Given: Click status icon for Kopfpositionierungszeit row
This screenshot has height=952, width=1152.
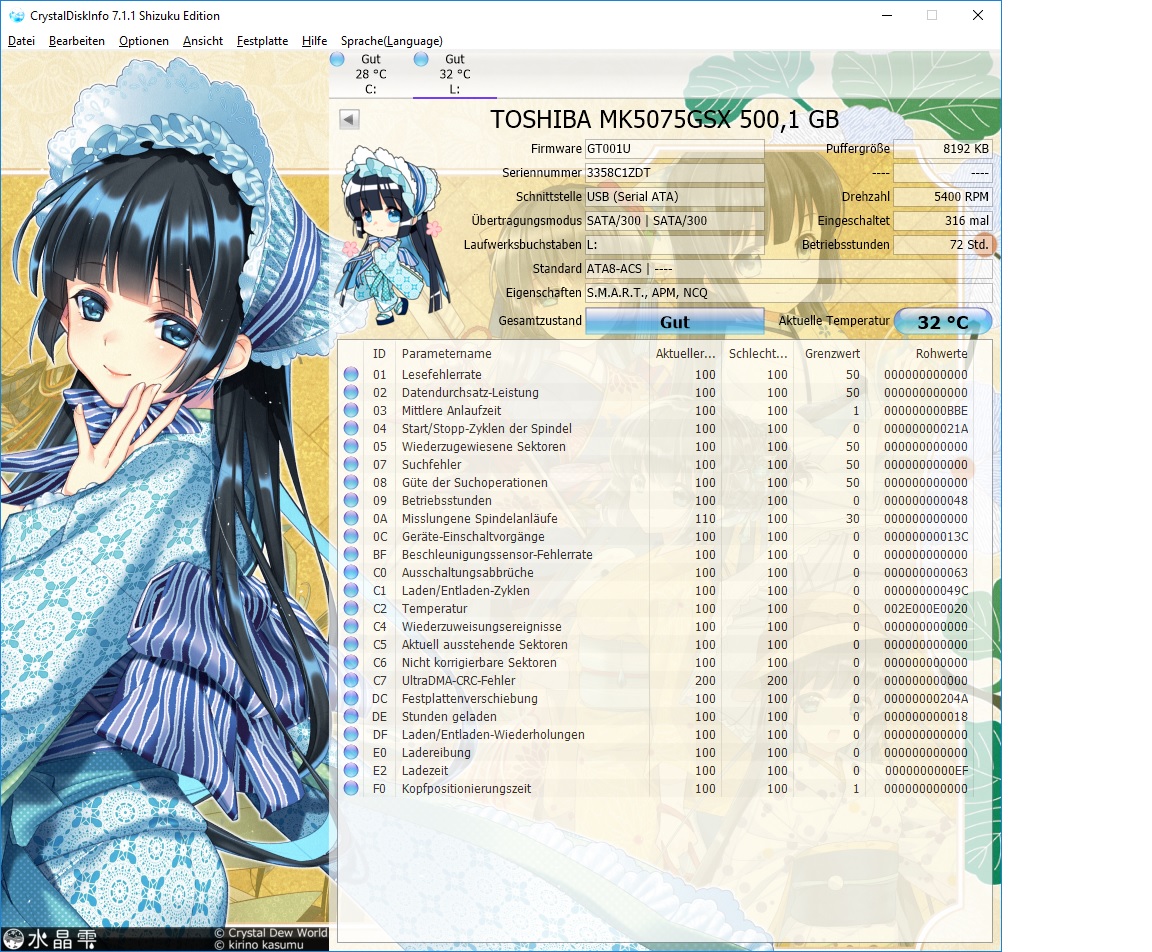Looking at the screenshot, I should [x=351, y=788].
